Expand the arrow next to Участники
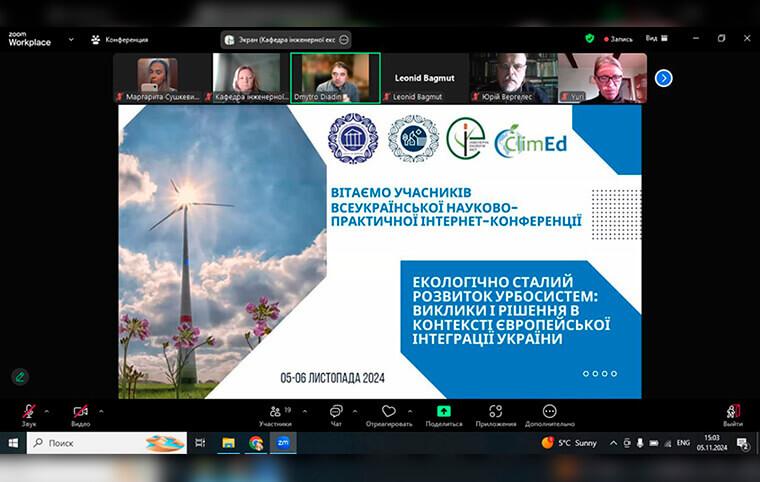 [305, 412]
